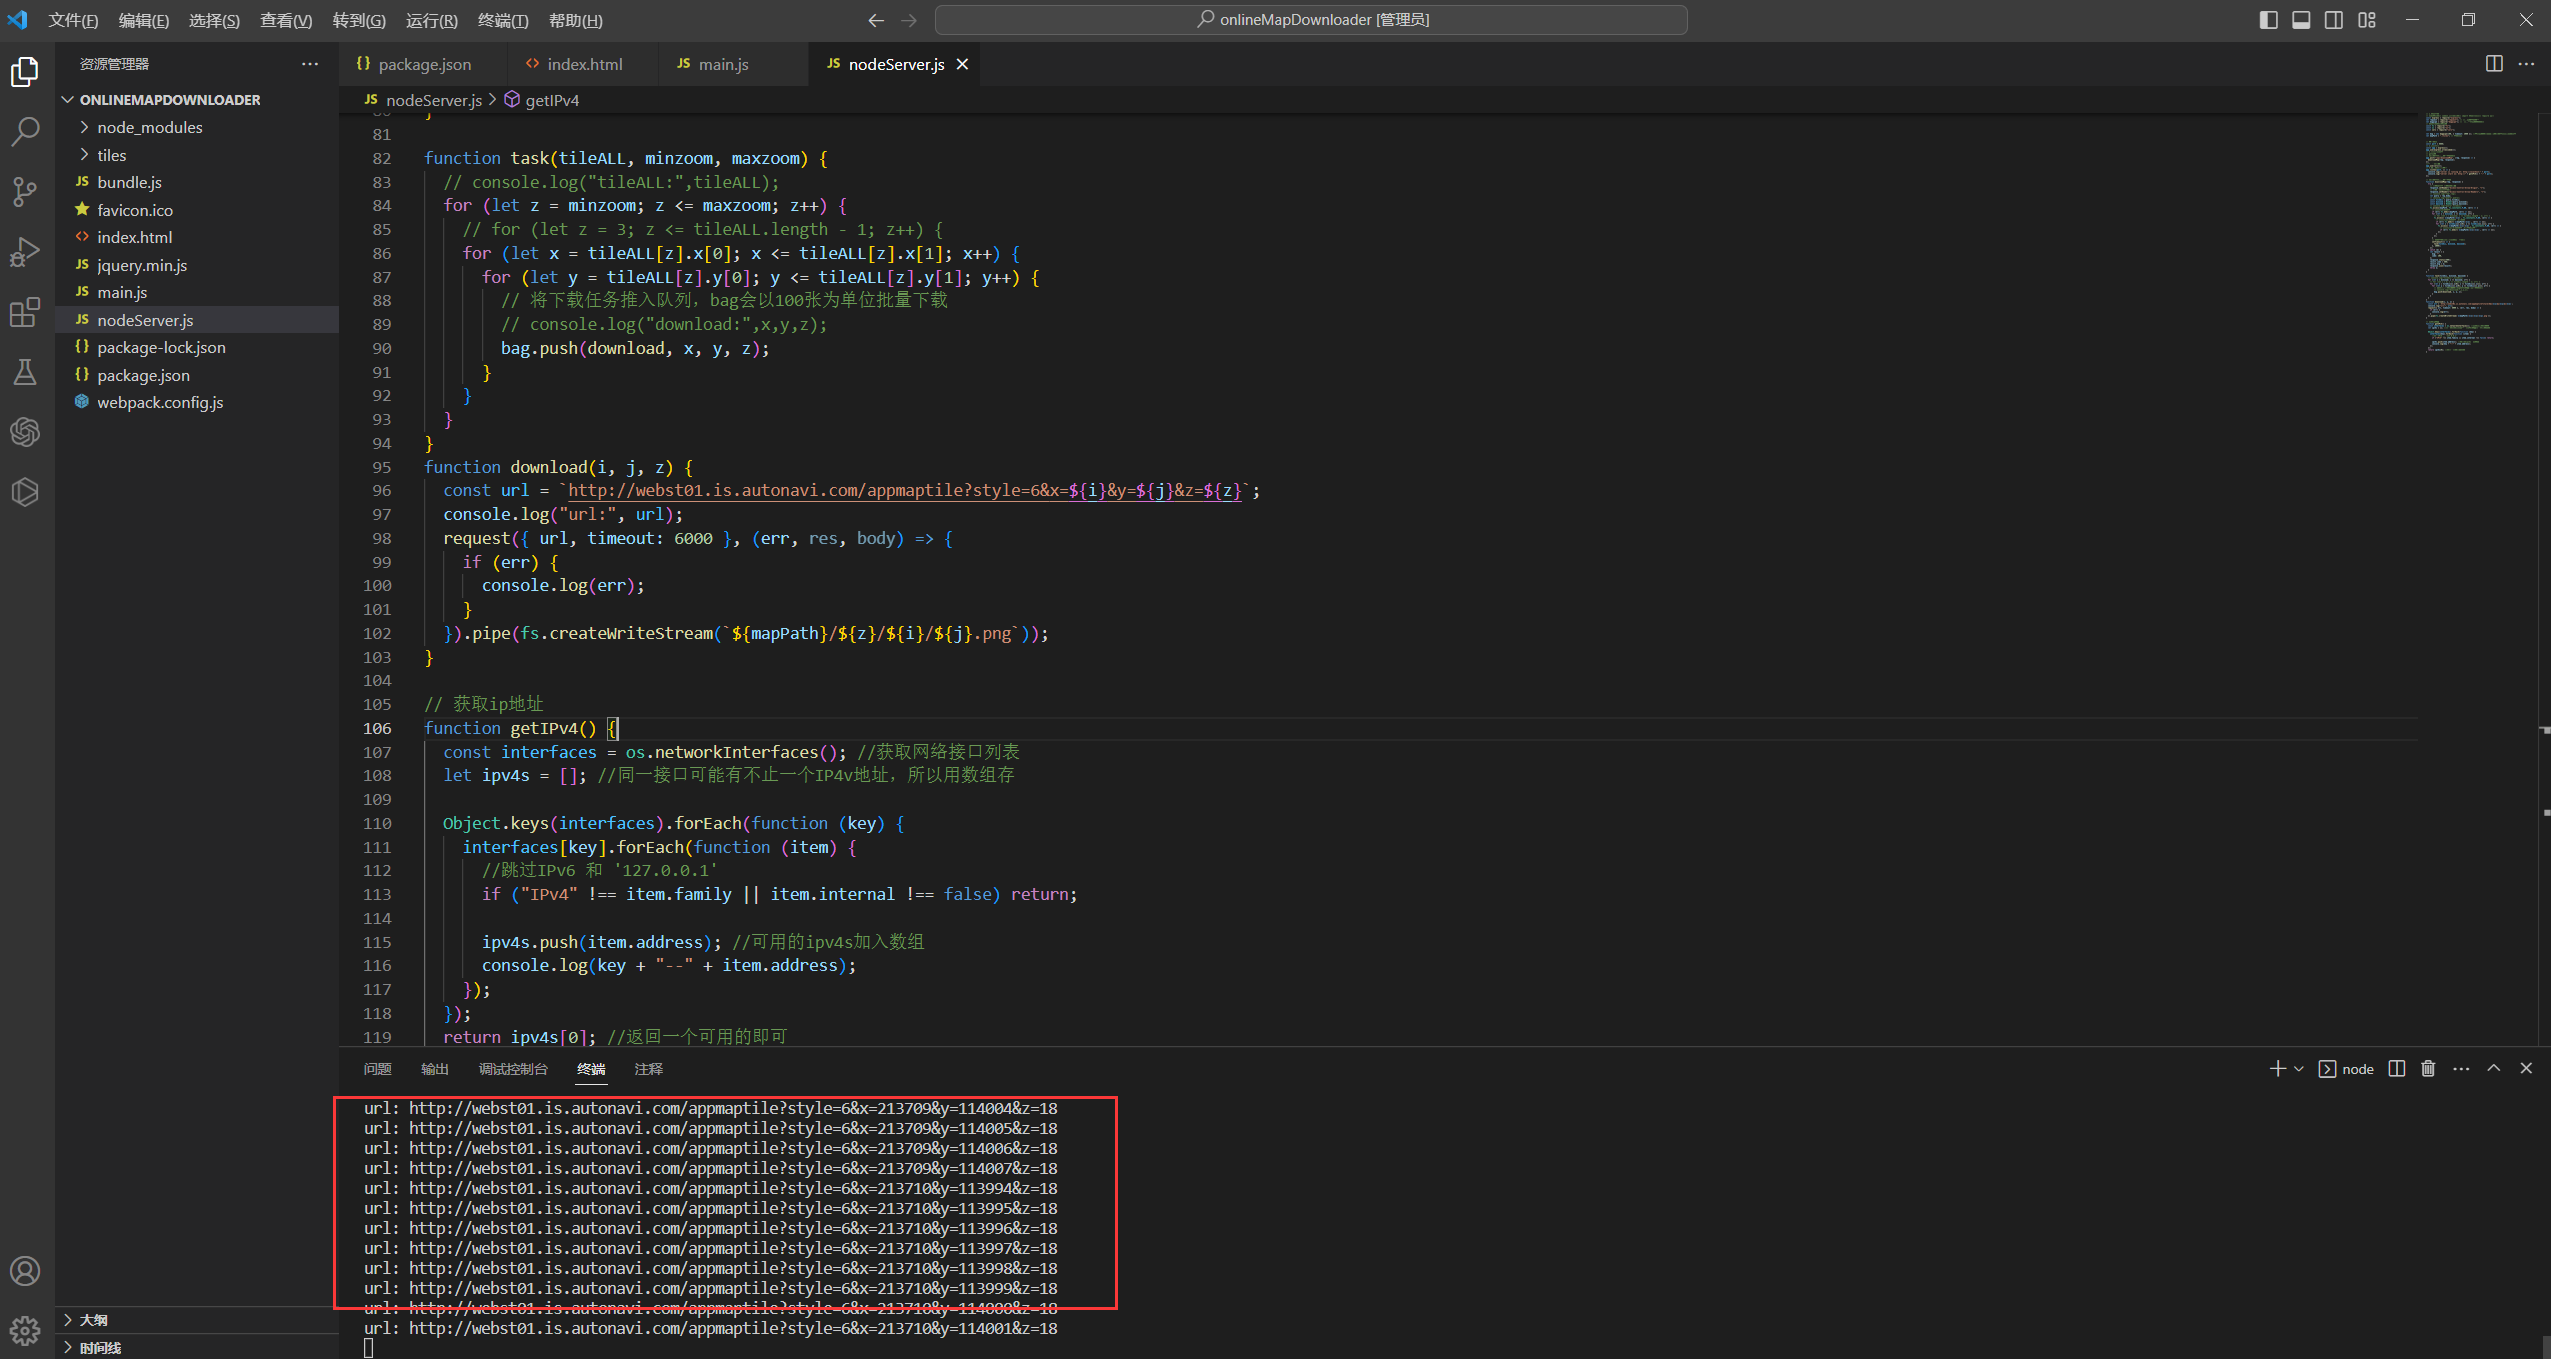Open webpack.config.js in the file tree
The width and height of the screenshot is (2551, 1359).
tap(197, 402)
